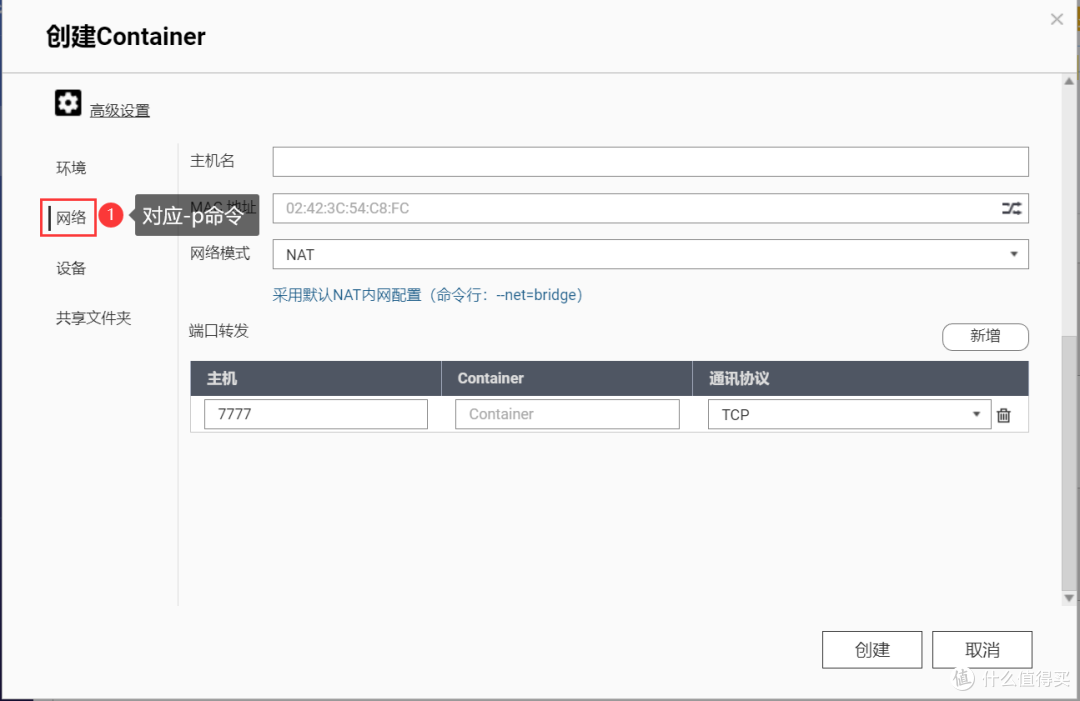Click the 高级设置 link
Viewport: 1080px width, 701px height.
120,110
